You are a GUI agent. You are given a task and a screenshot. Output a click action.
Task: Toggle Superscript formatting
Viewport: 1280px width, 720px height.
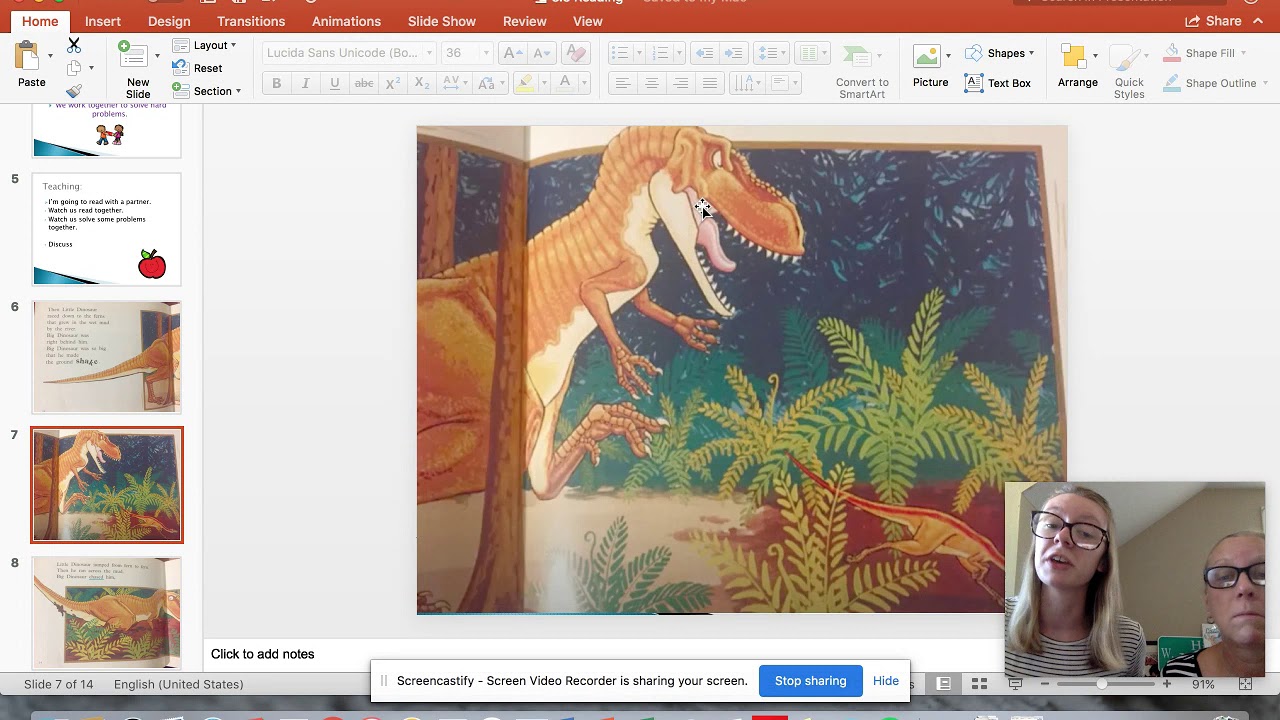tap(393, 83)
